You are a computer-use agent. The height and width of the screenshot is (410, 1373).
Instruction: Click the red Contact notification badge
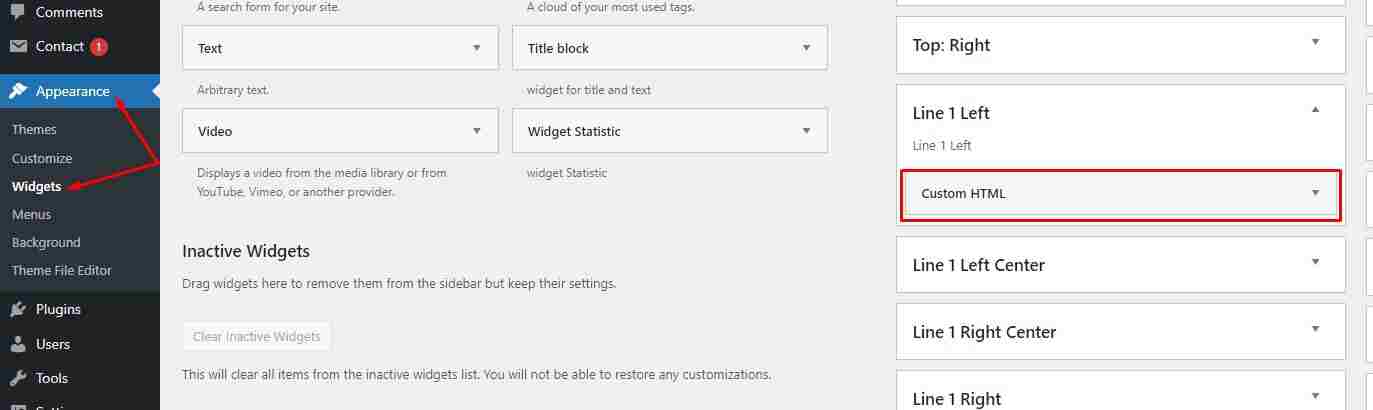(98, 46)
